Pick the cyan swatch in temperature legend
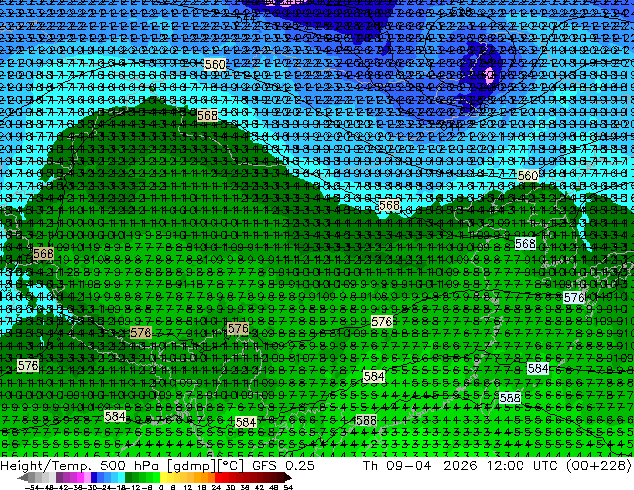Screen dimensions: 634x490 tap(121, 477)
